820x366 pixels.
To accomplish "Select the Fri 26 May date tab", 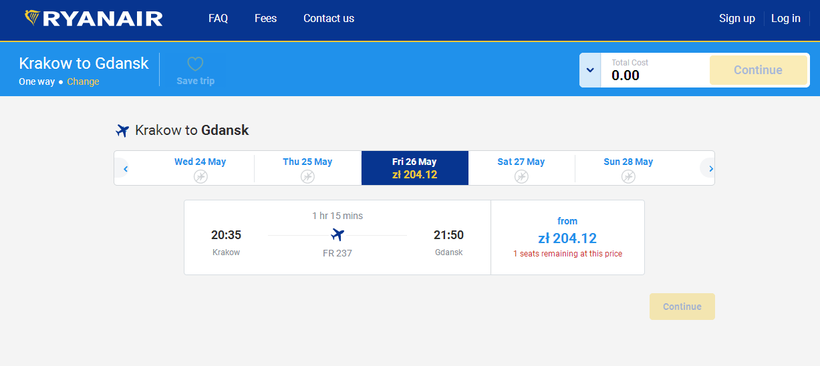I will [415, 168].
